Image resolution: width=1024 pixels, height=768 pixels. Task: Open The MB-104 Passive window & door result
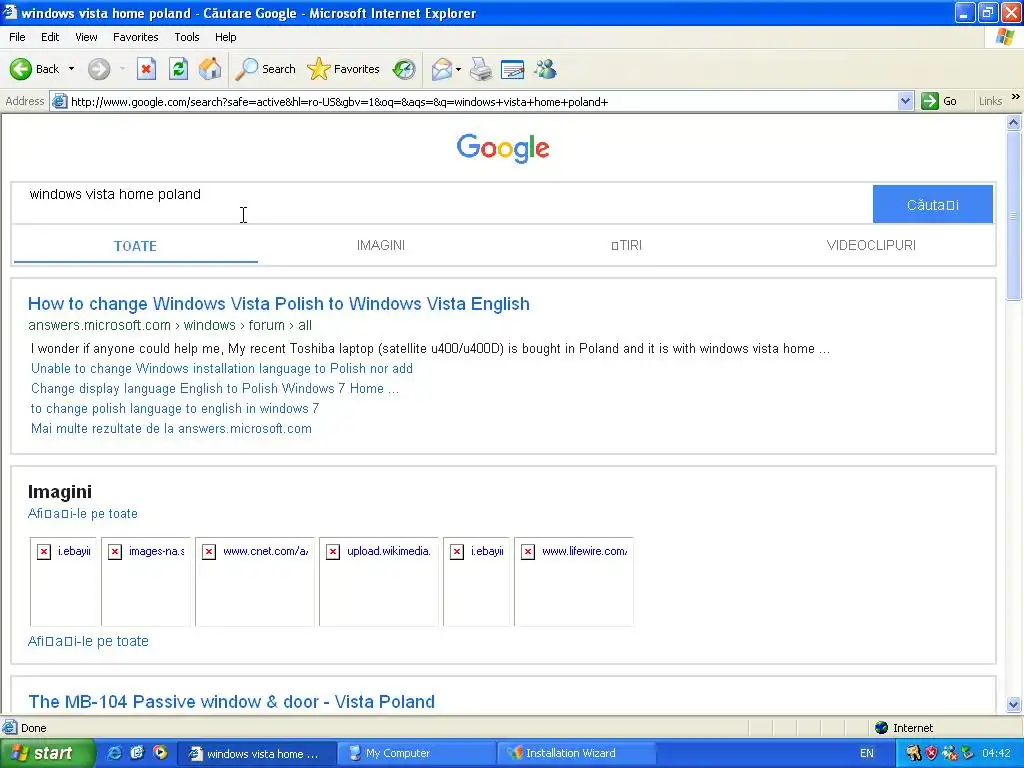click(x=231, y=702)
